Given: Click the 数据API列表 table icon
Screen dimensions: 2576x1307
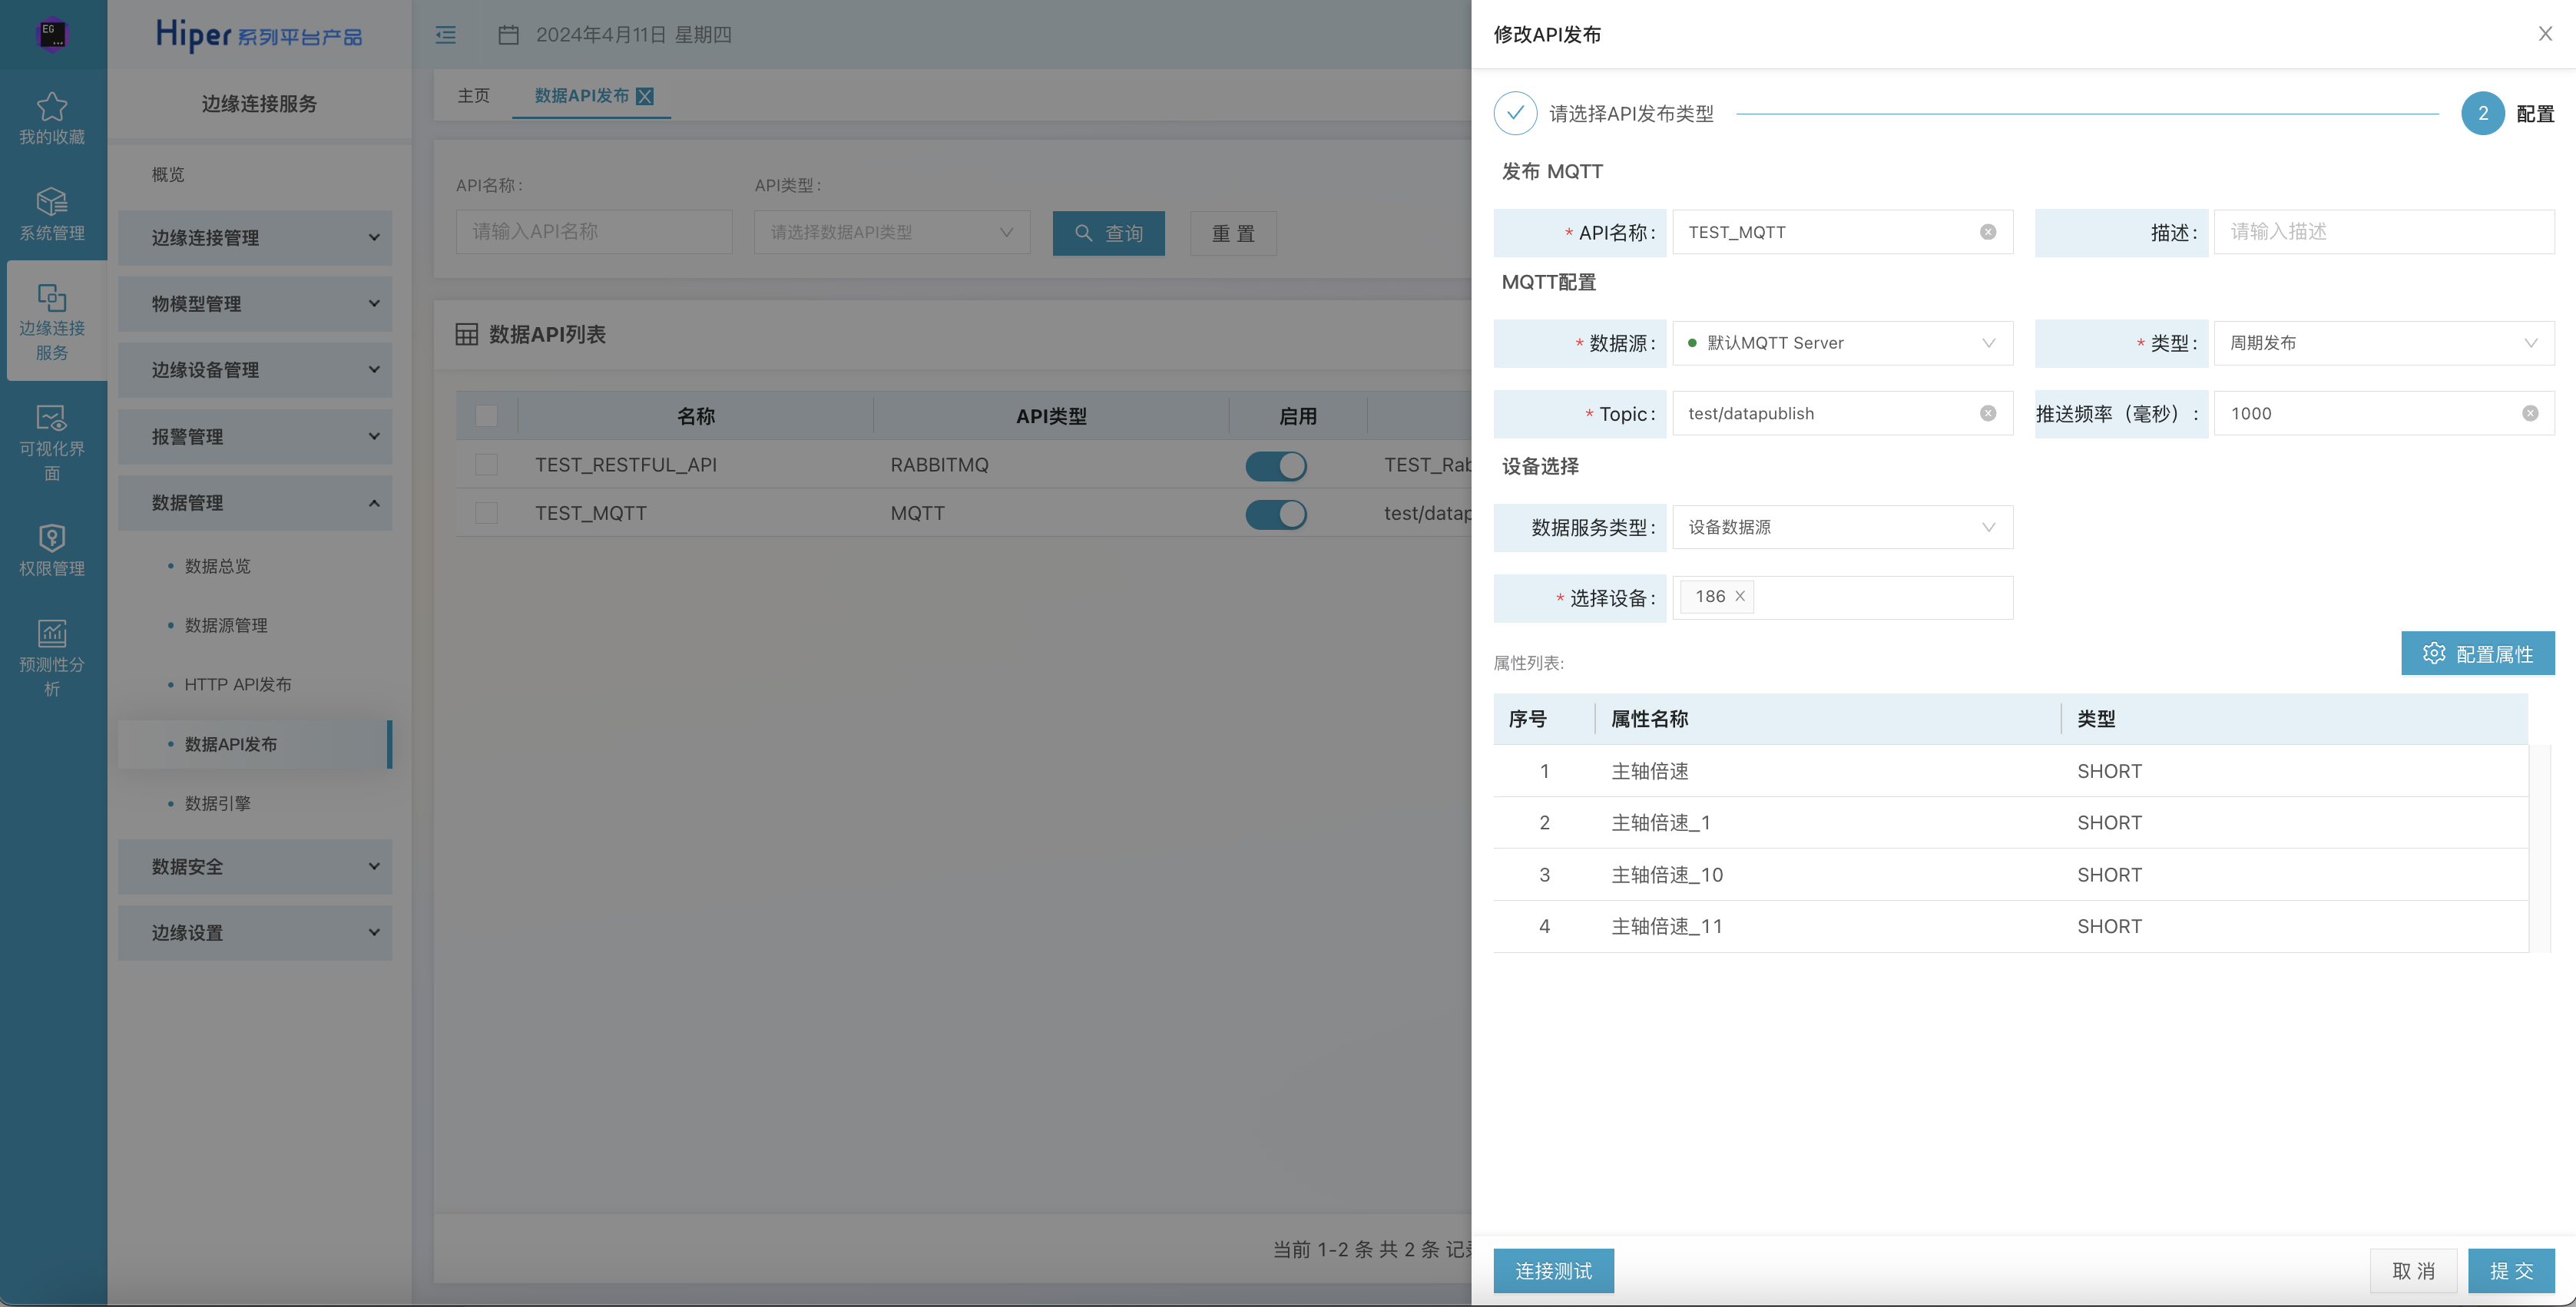Looking at the screenshot, I should point(467,334).
